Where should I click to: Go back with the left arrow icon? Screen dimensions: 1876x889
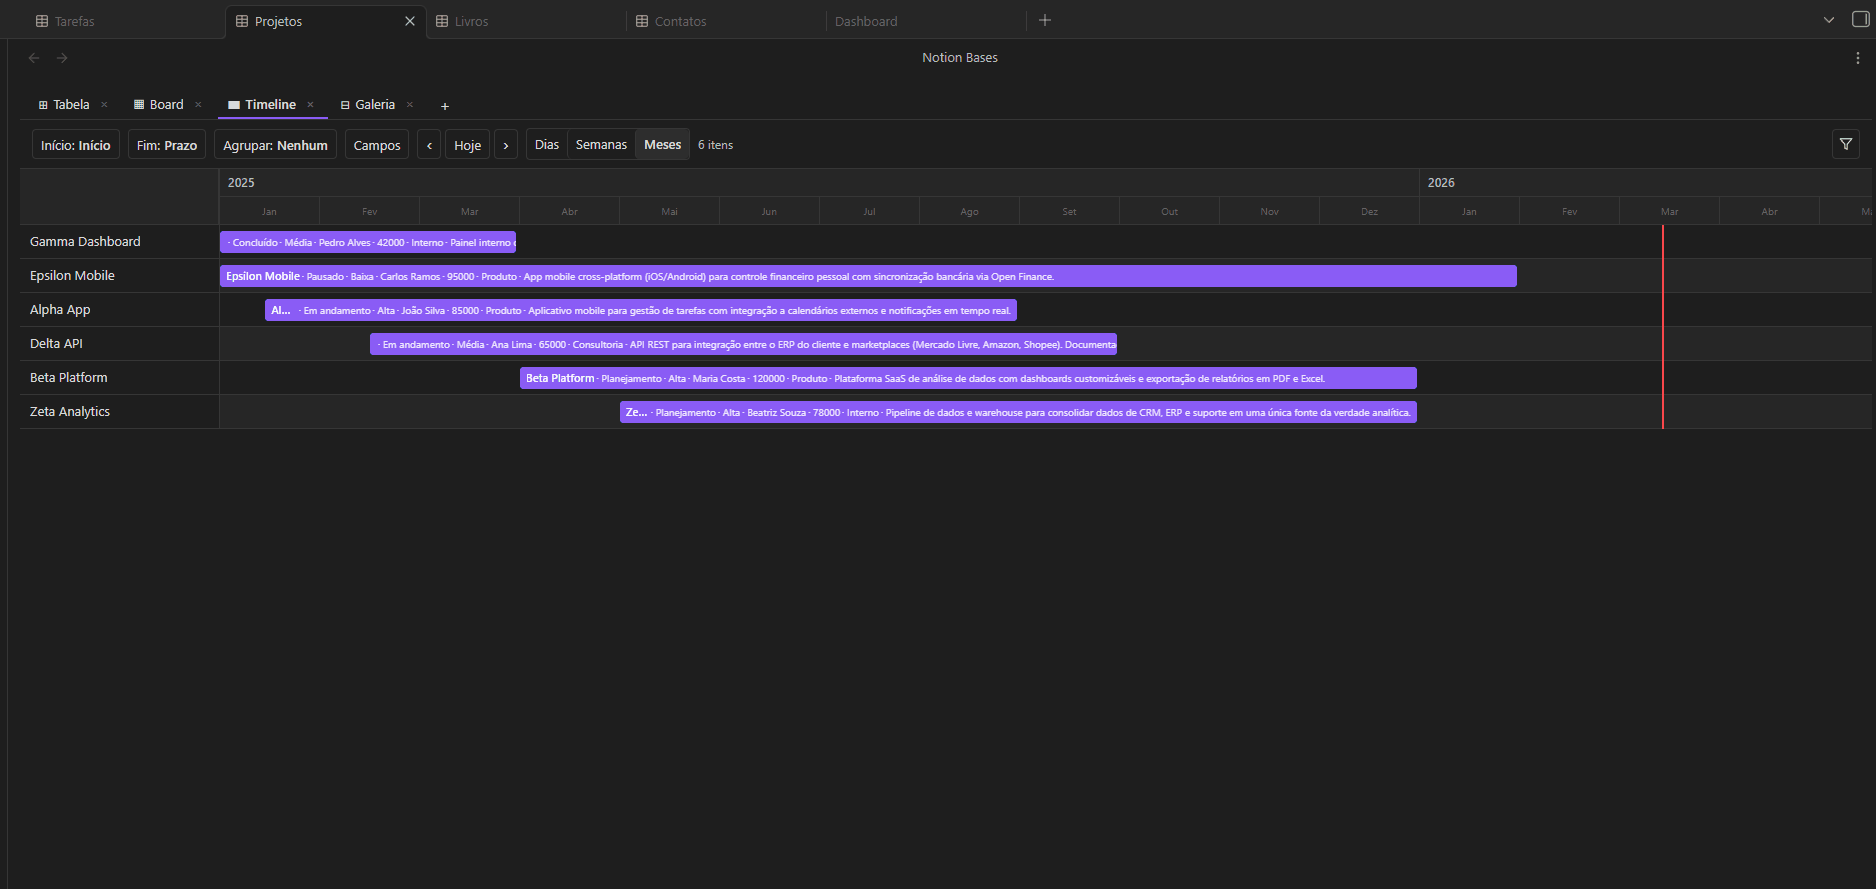coord(34,58)
